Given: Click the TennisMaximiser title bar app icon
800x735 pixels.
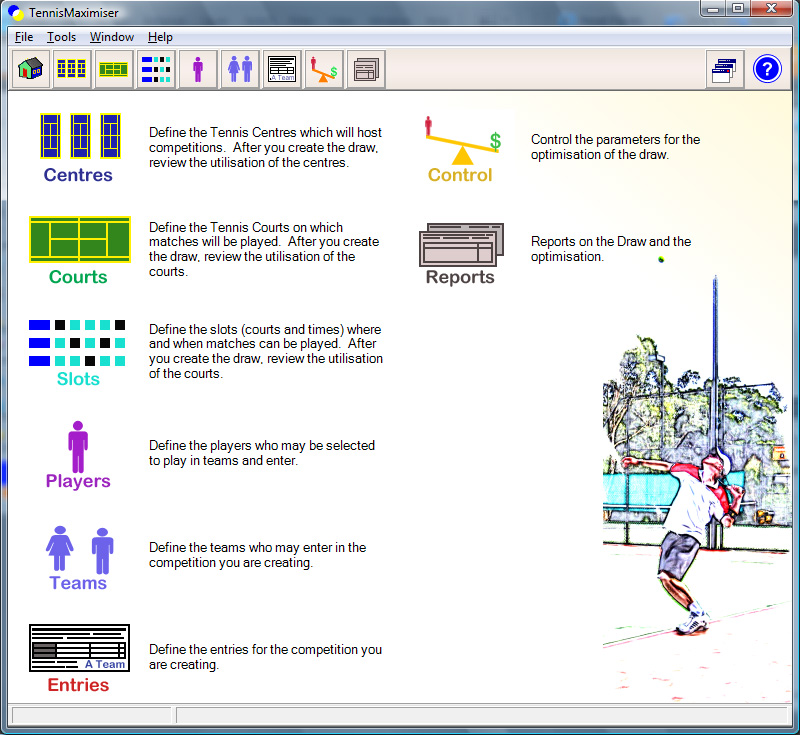Looking at the screenshot, I should 16,13.
